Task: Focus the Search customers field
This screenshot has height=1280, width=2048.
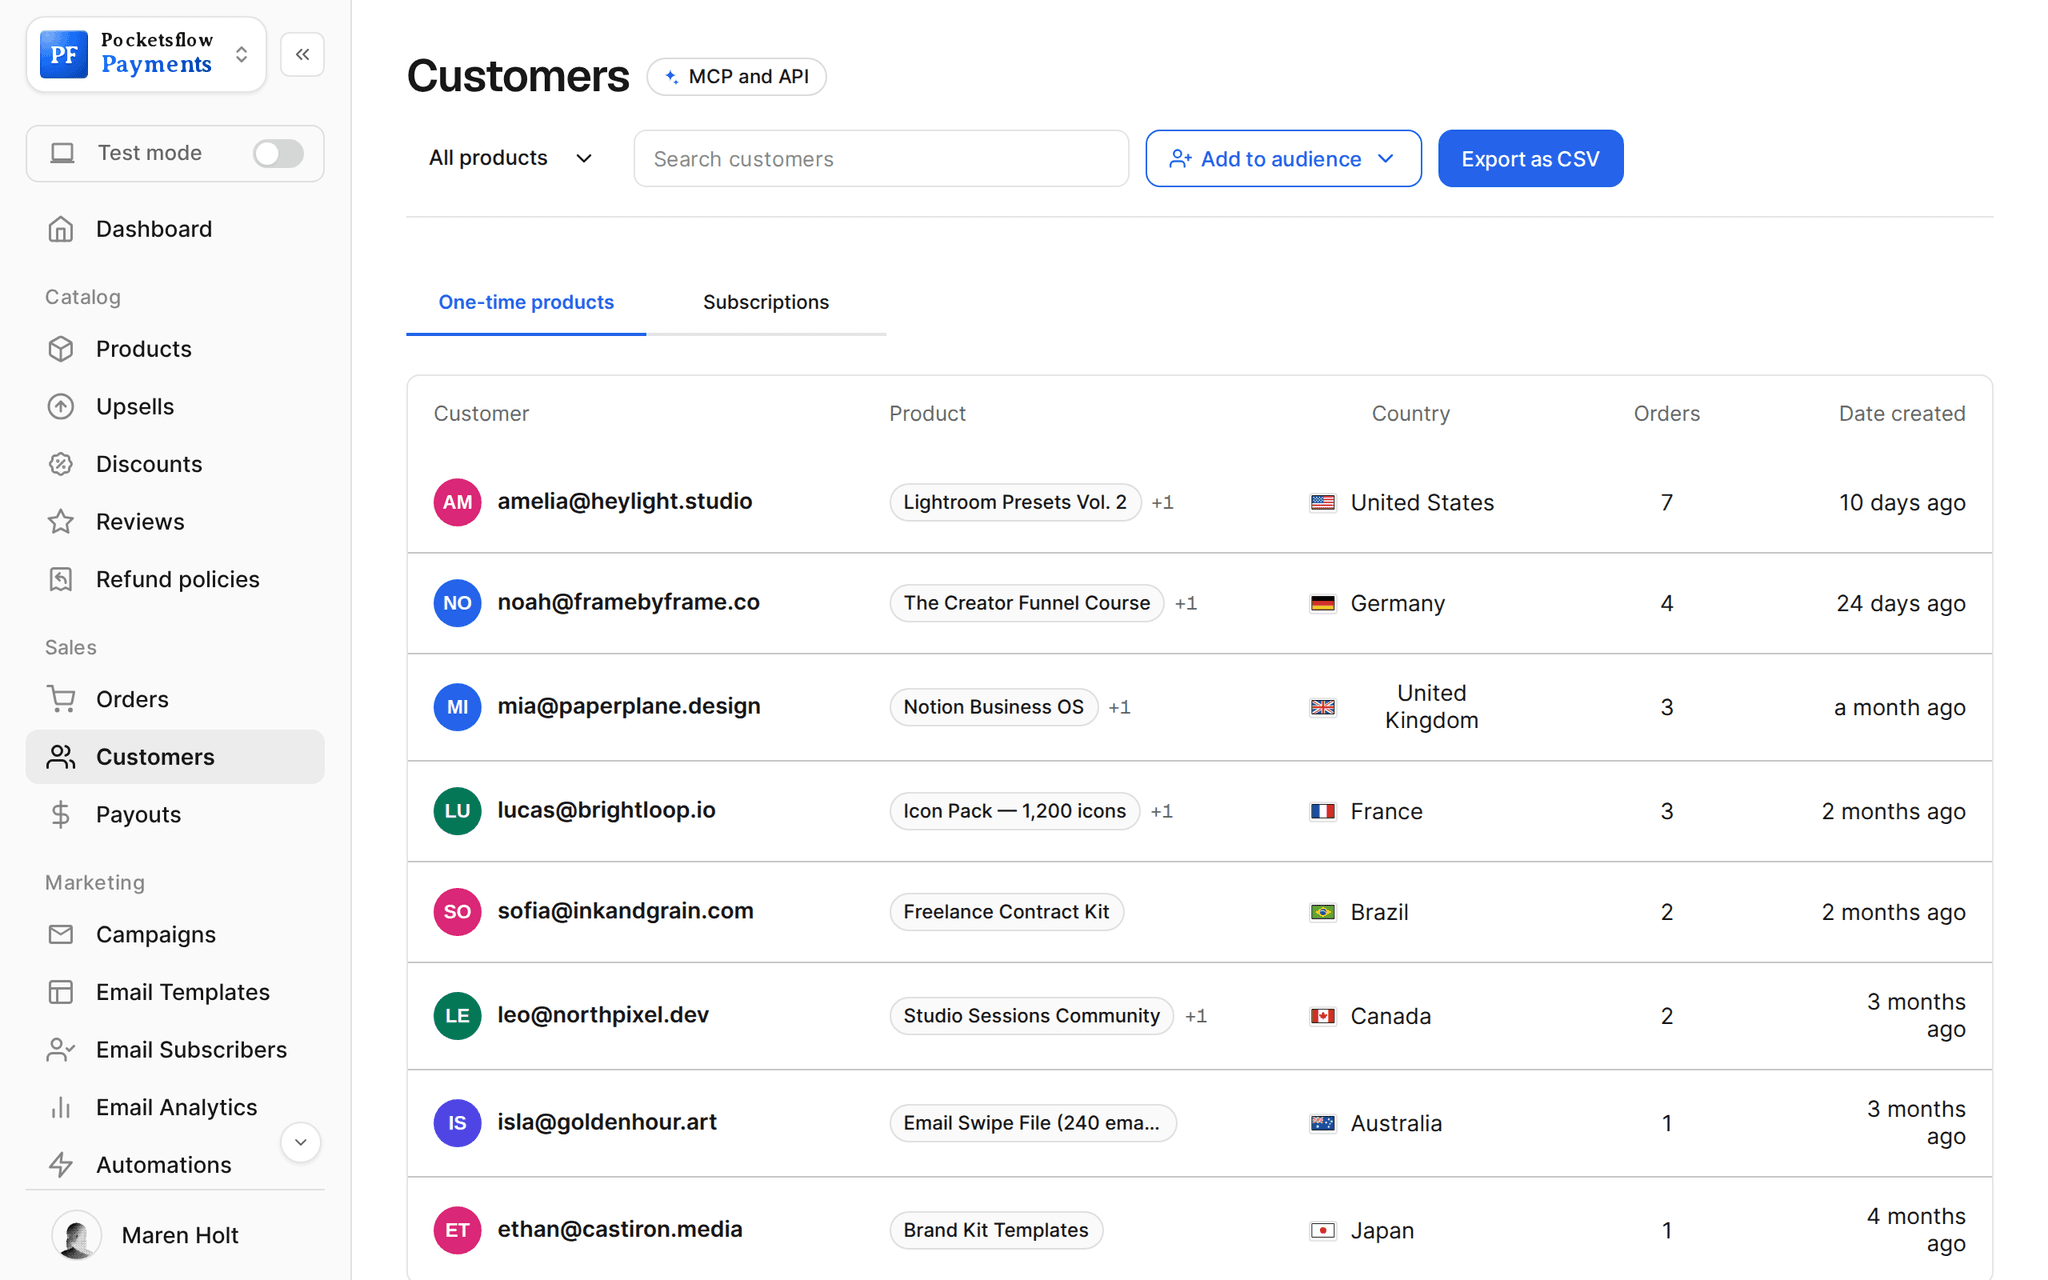Action: tap(881, 158)
